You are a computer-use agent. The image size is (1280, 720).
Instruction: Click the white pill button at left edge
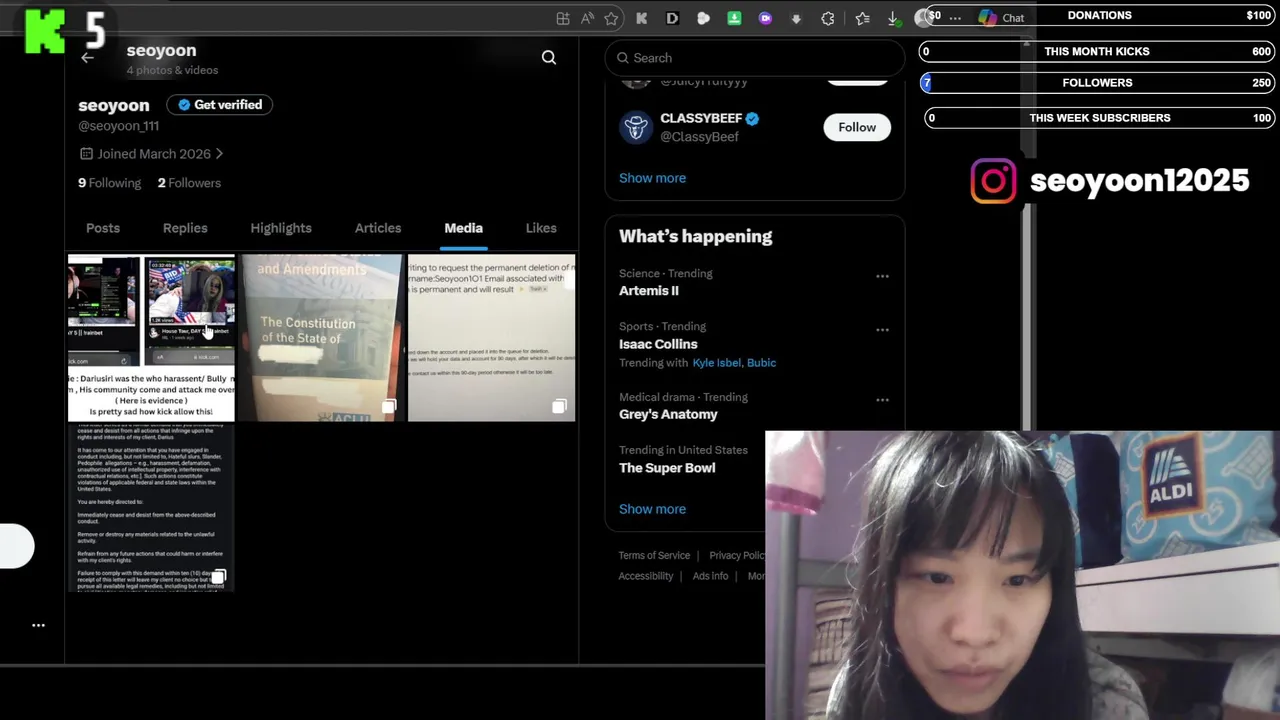(x=16, y=546)
